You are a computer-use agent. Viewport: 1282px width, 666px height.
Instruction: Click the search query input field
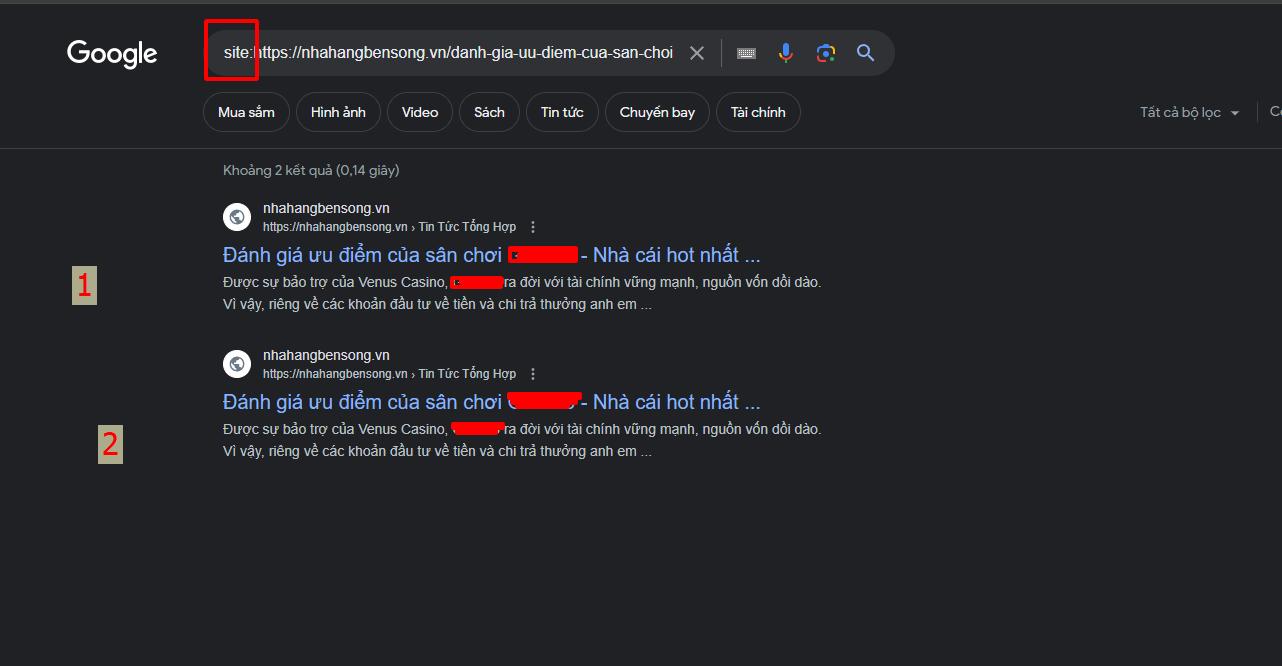point(448,53)
